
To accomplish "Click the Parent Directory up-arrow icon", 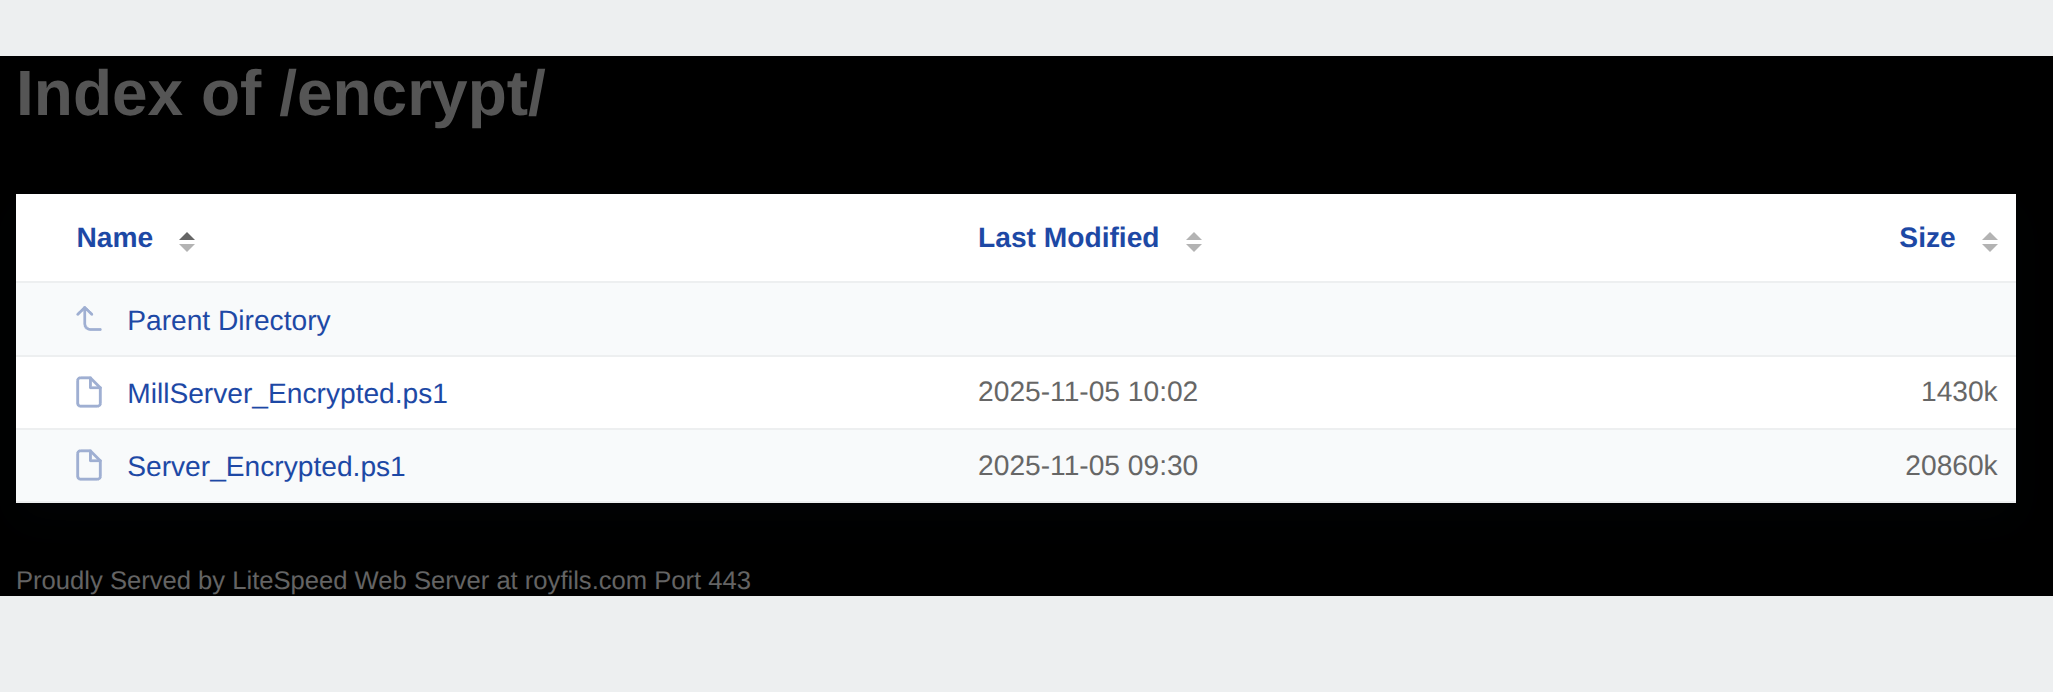I will 89,319.
